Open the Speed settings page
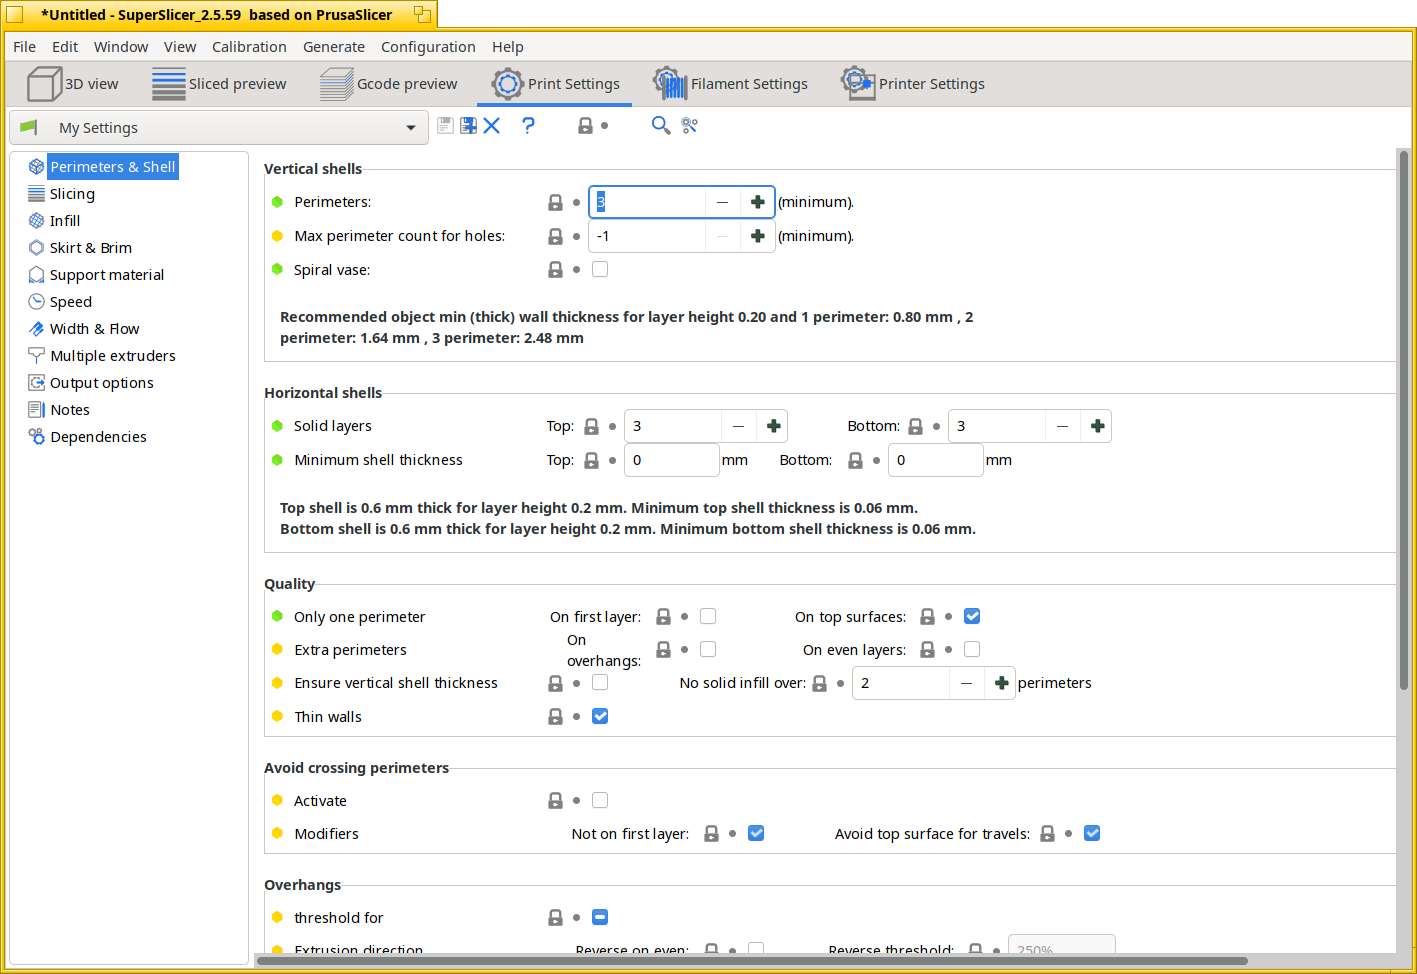 (x=70, y=302)
